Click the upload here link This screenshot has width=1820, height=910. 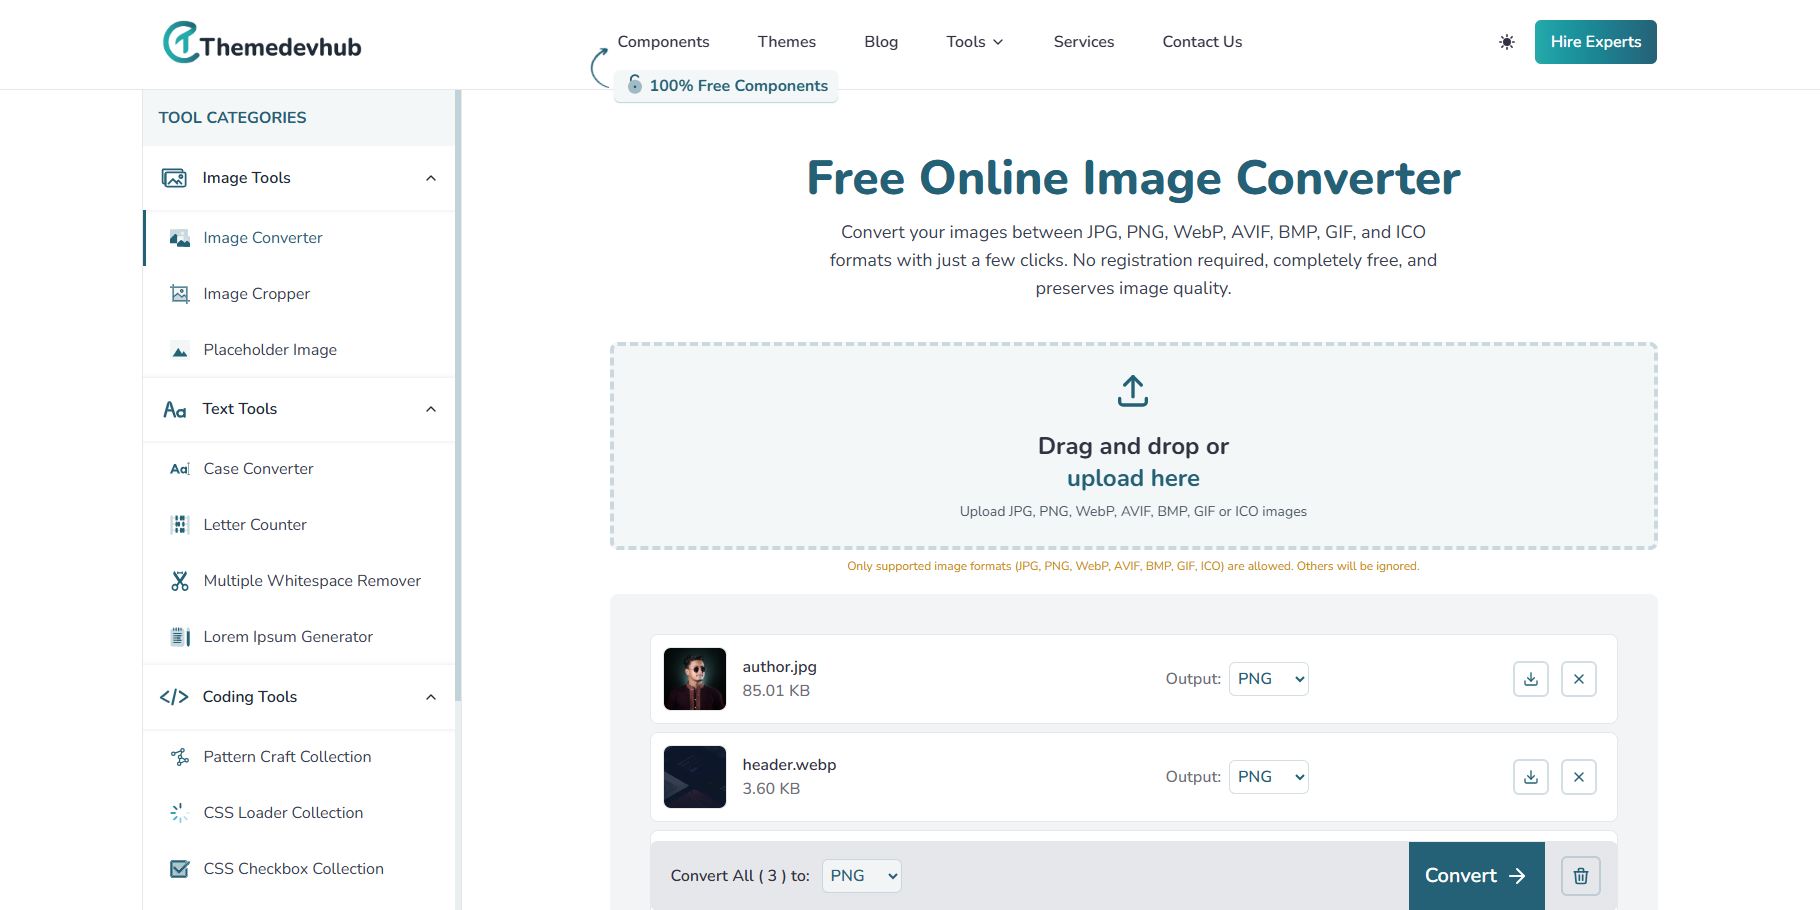(1132, 478)
